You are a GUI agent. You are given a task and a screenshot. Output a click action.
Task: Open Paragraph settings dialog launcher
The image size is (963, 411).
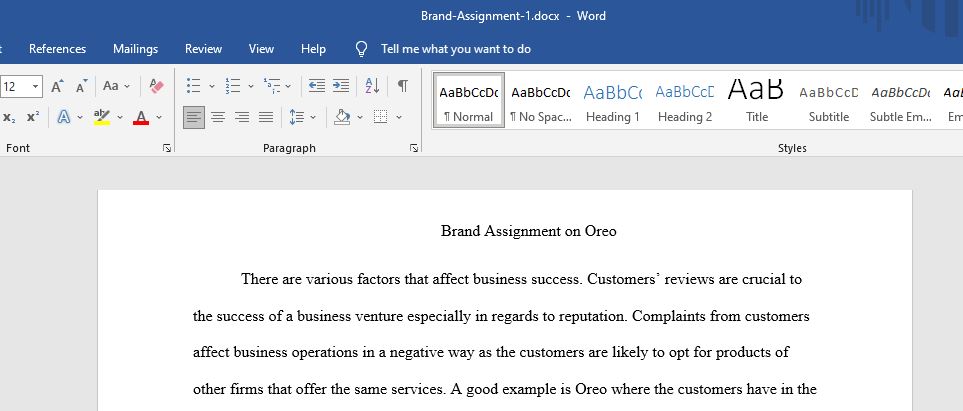(x=414, y=148)
